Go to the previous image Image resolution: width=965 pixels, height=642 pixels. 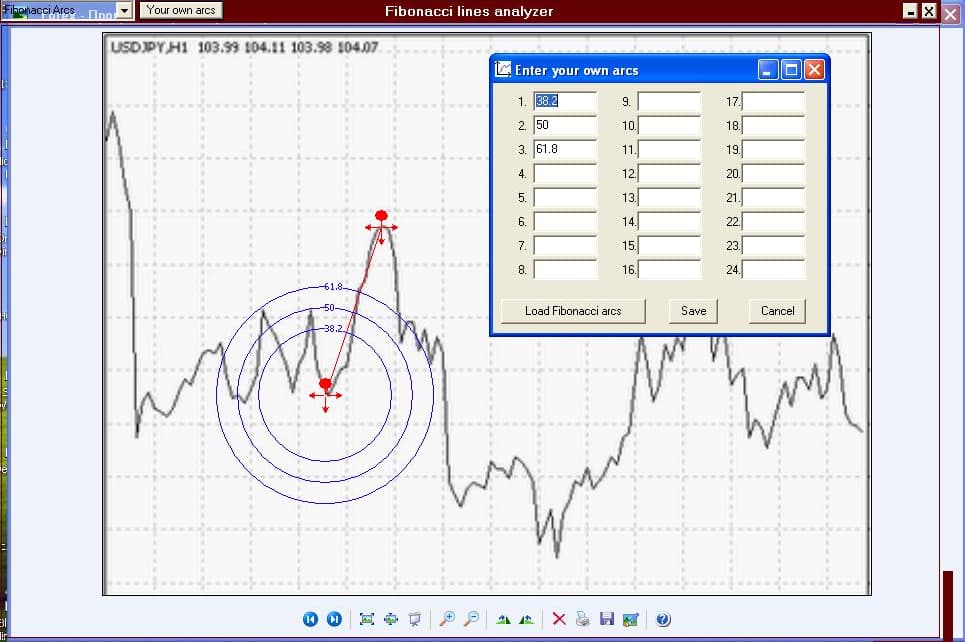[310, 619]
